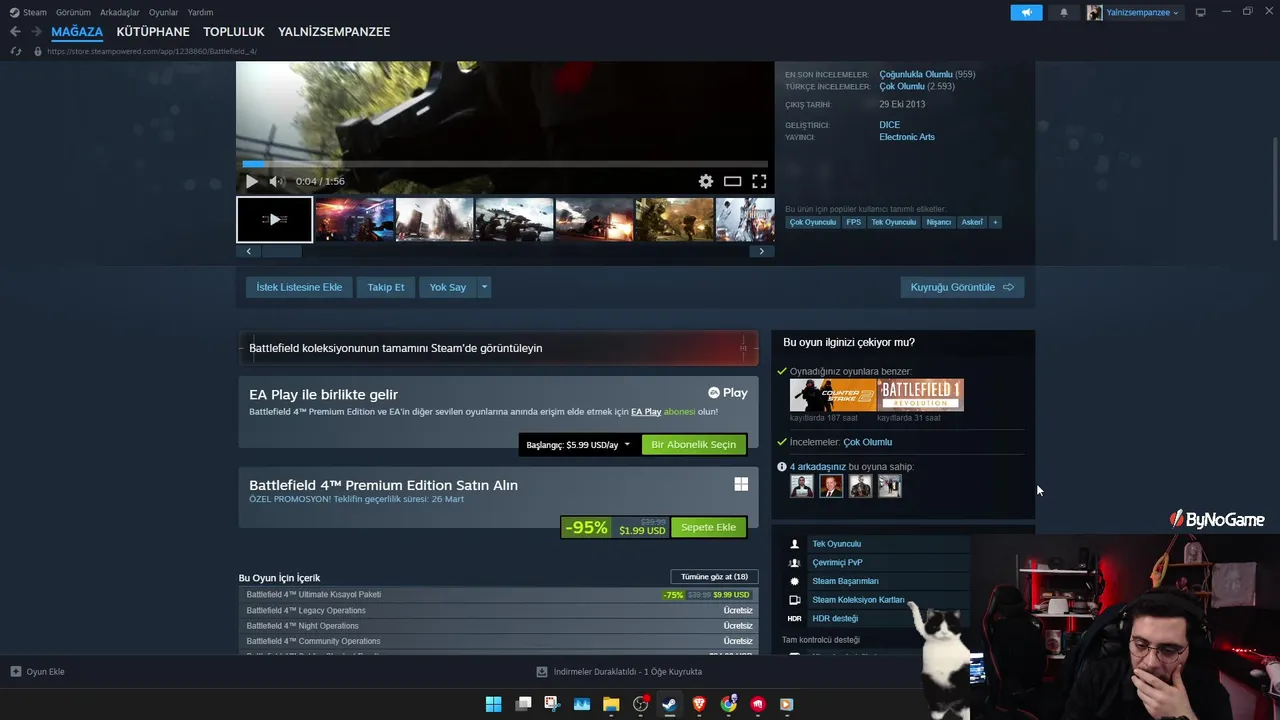Click the Counter-Strike 2 game image
Screen dimensions: 1280x720
coord(833,395)
